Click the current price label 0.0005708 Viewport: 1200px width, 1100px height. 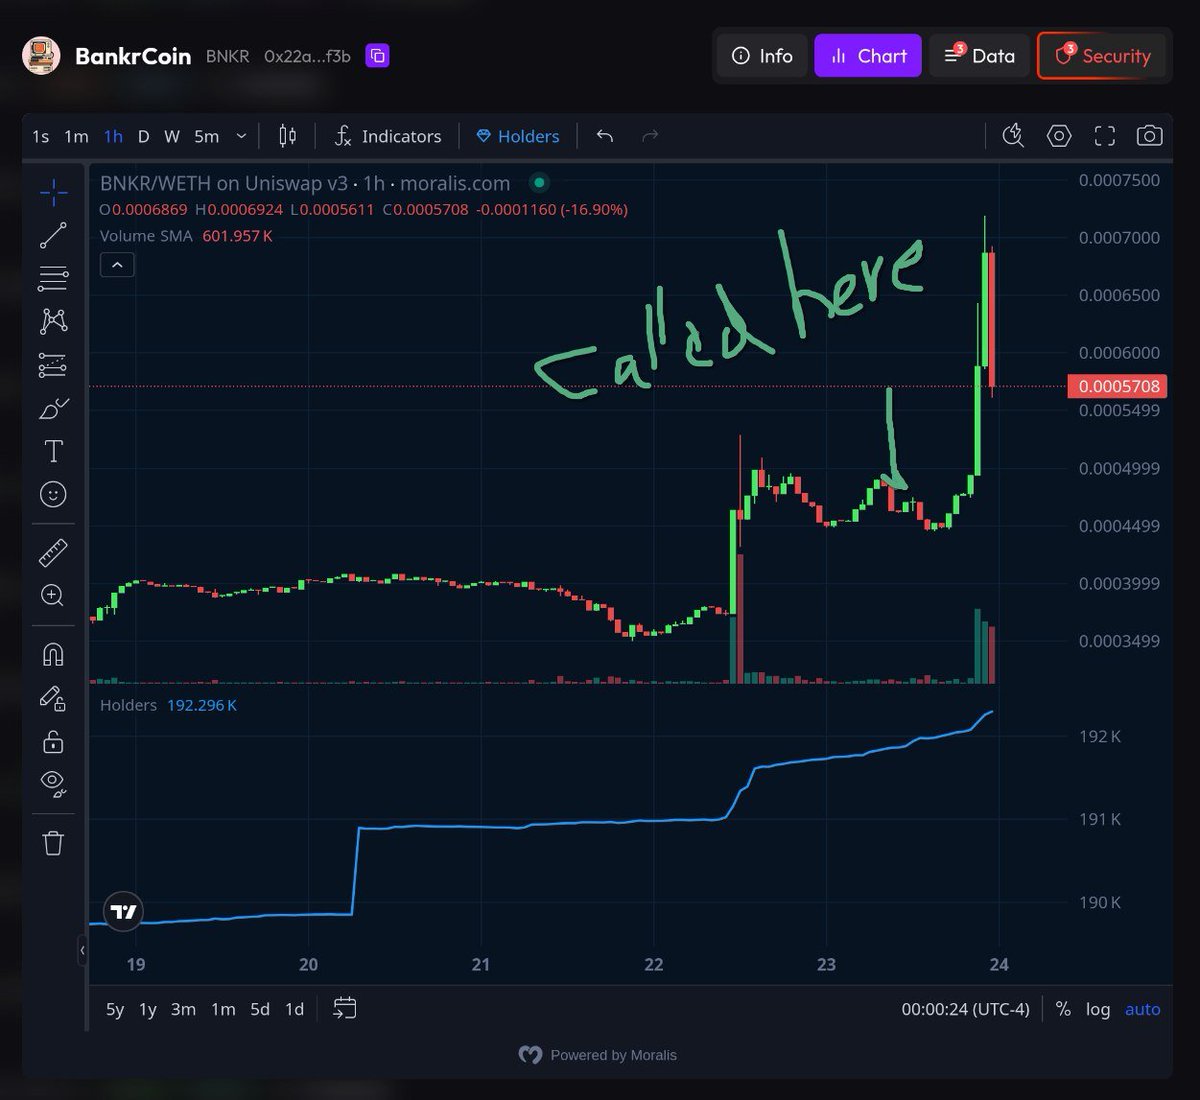[1119, 386]
